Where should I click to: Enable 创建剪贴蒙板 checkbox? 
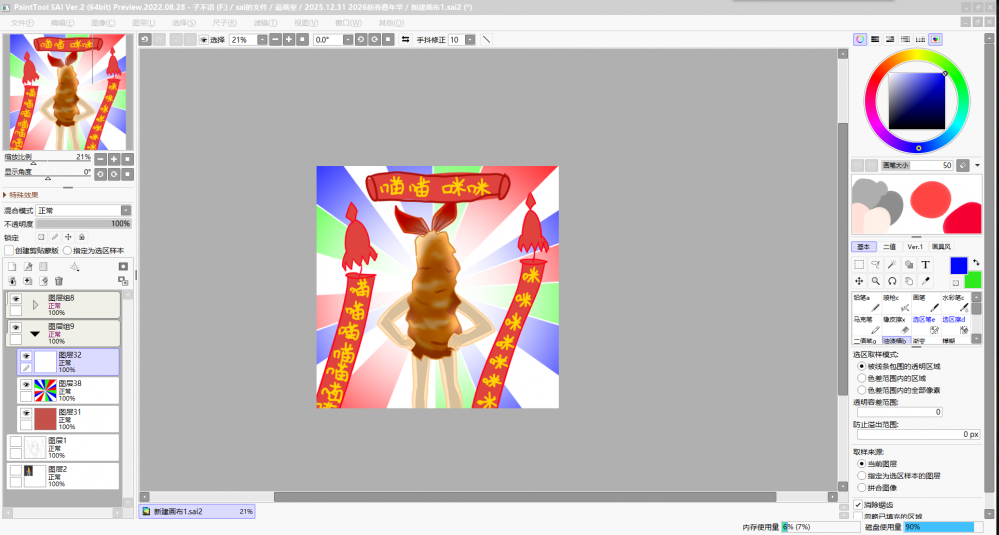(x=8, y=251)
